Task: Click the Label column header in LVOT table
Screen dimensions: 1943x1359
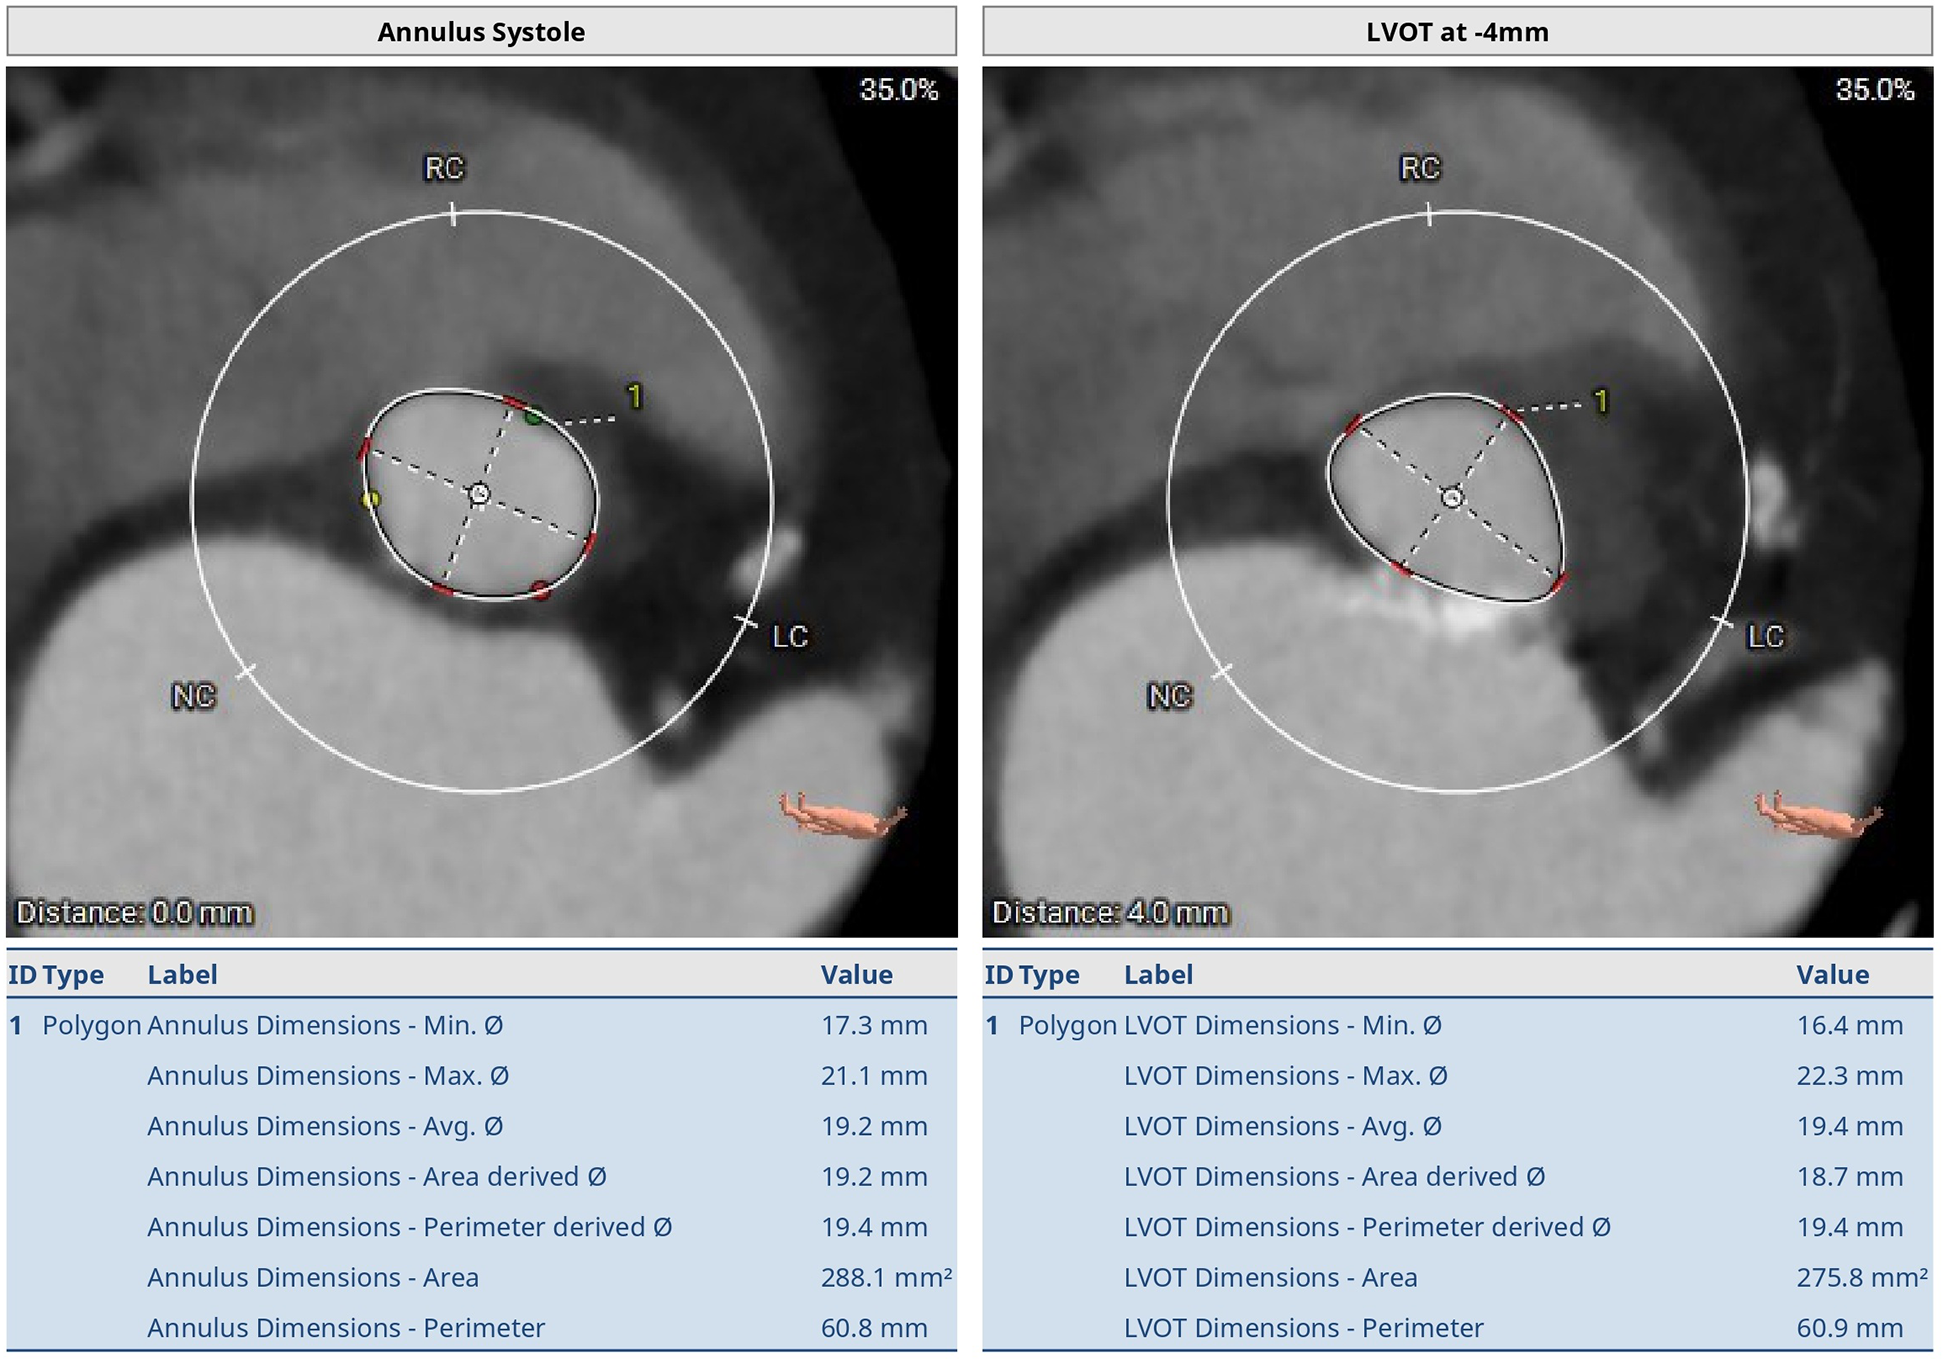Action: click(x=1158, y=975)
